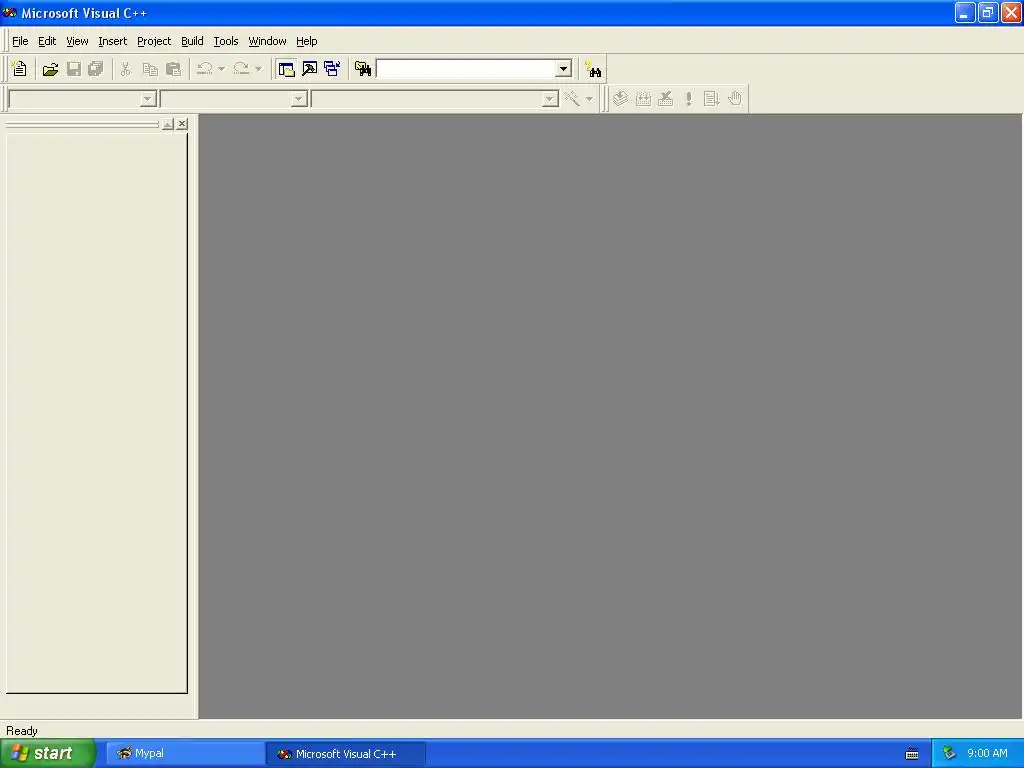Click the Go debug icon
Viewport: 1024px width, 768px height.
[712, 99]
